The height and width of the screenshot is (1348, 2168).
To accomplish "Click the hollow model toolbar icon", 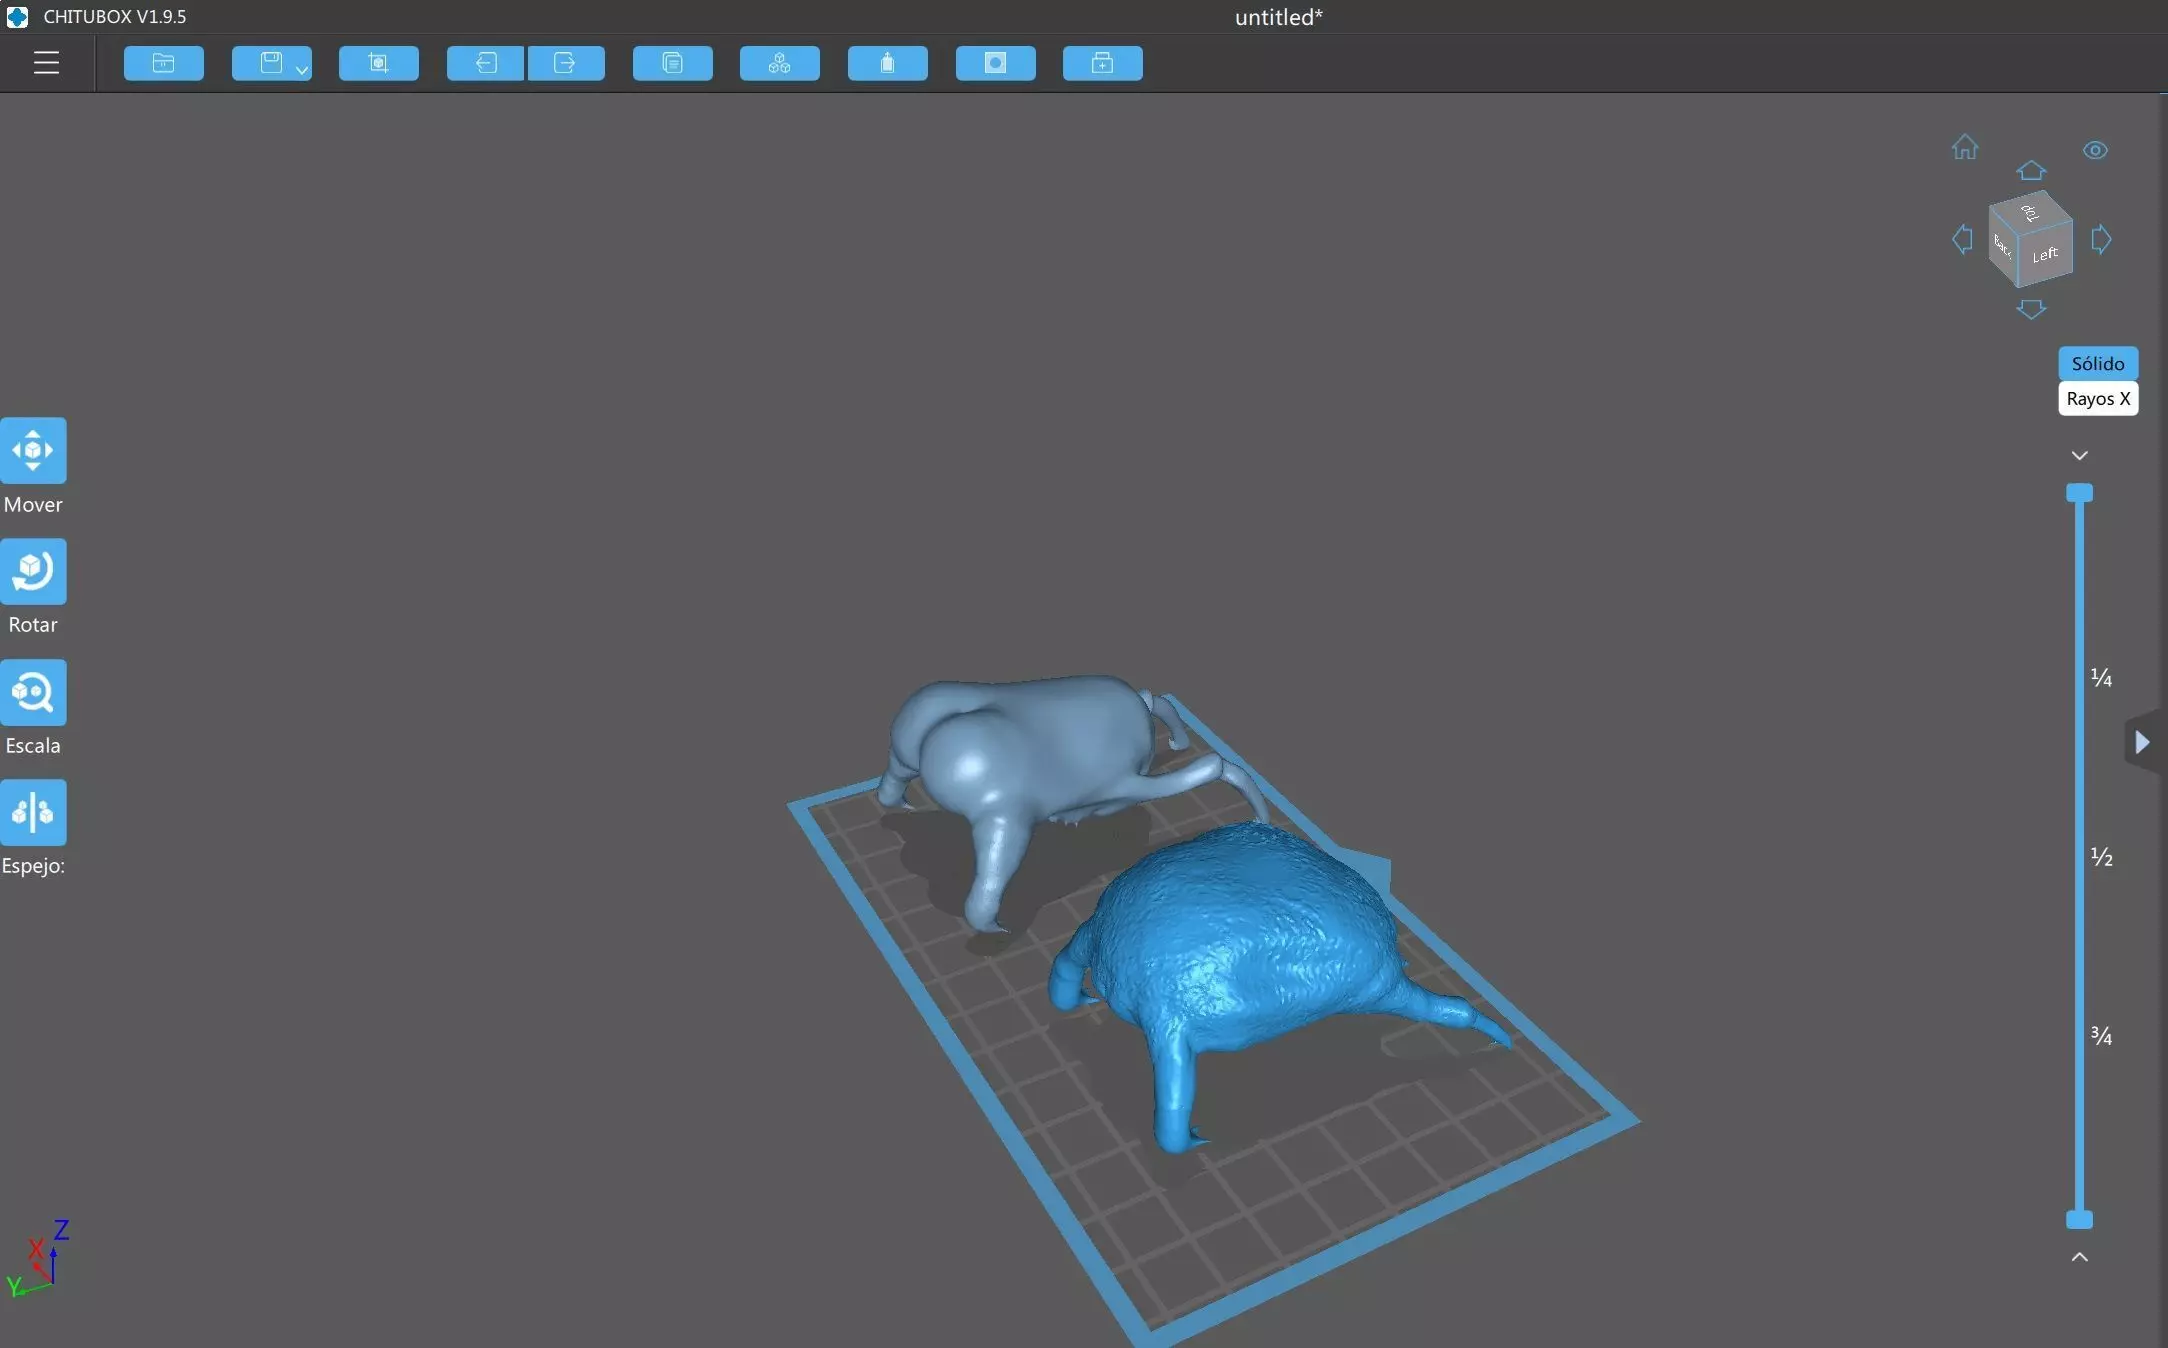I will click(x=887, y=63).
